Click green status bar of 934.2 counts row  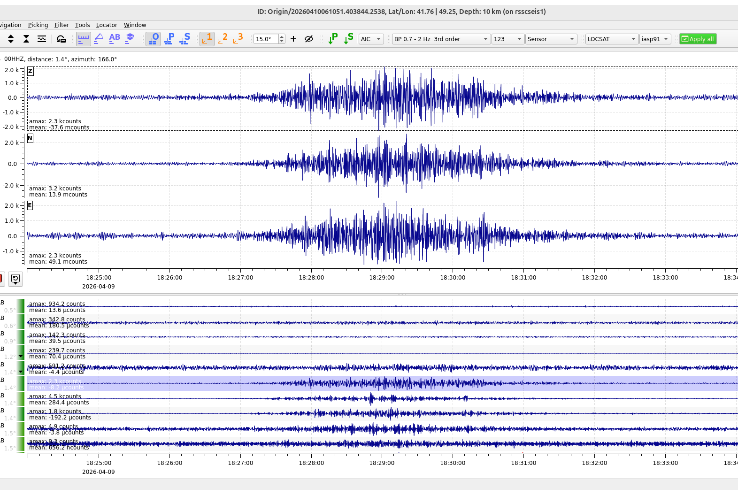click(x=20, y=306)
